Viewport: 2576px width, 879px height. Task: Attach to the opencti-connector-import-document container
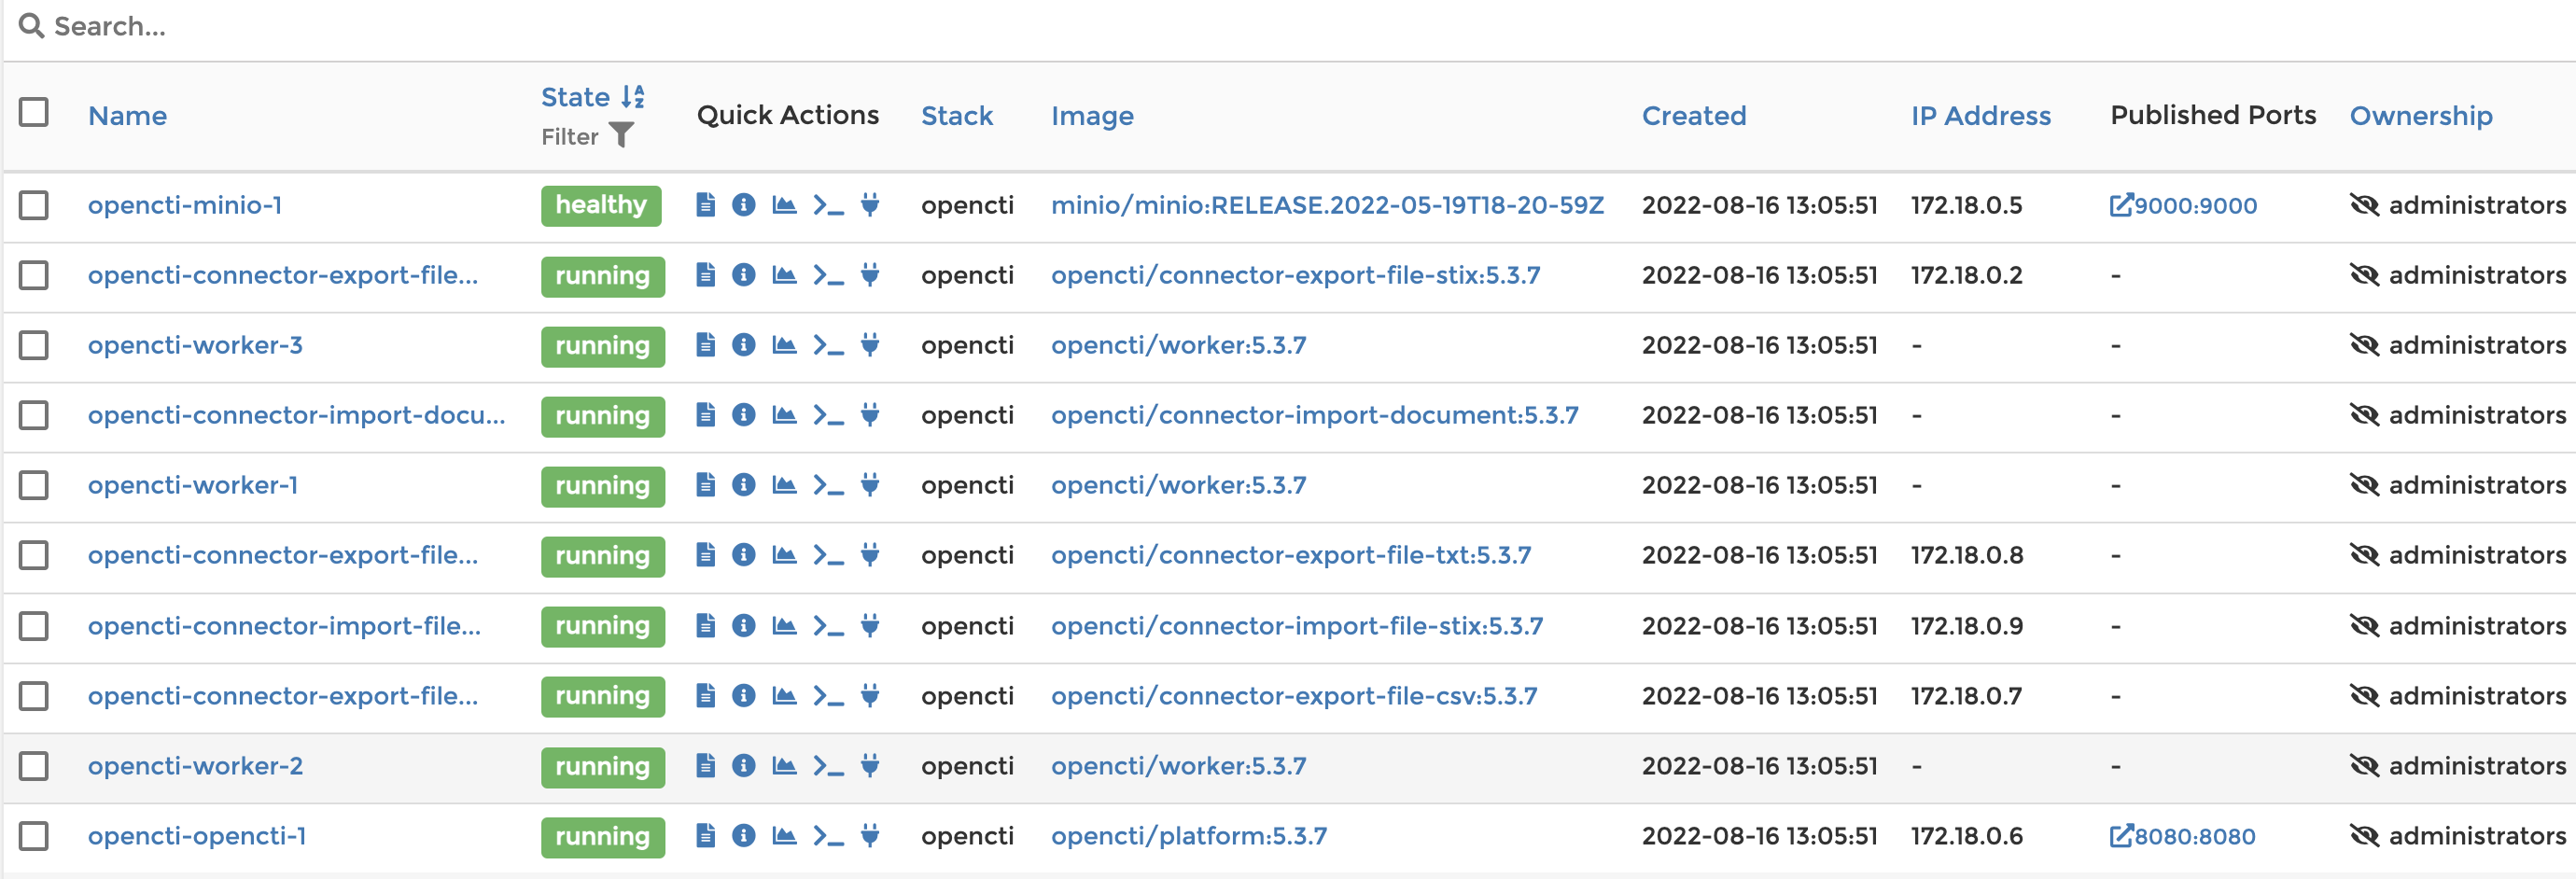[x=871, y=415]
